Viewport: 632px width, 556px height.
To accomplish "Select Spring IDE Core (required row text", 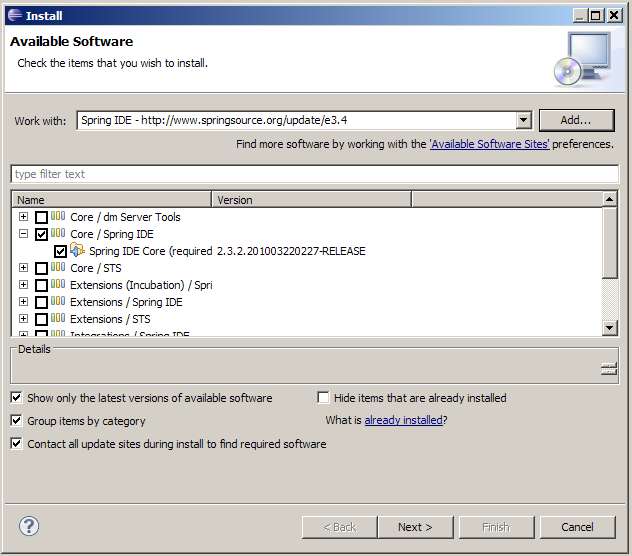I will point(151,251).
